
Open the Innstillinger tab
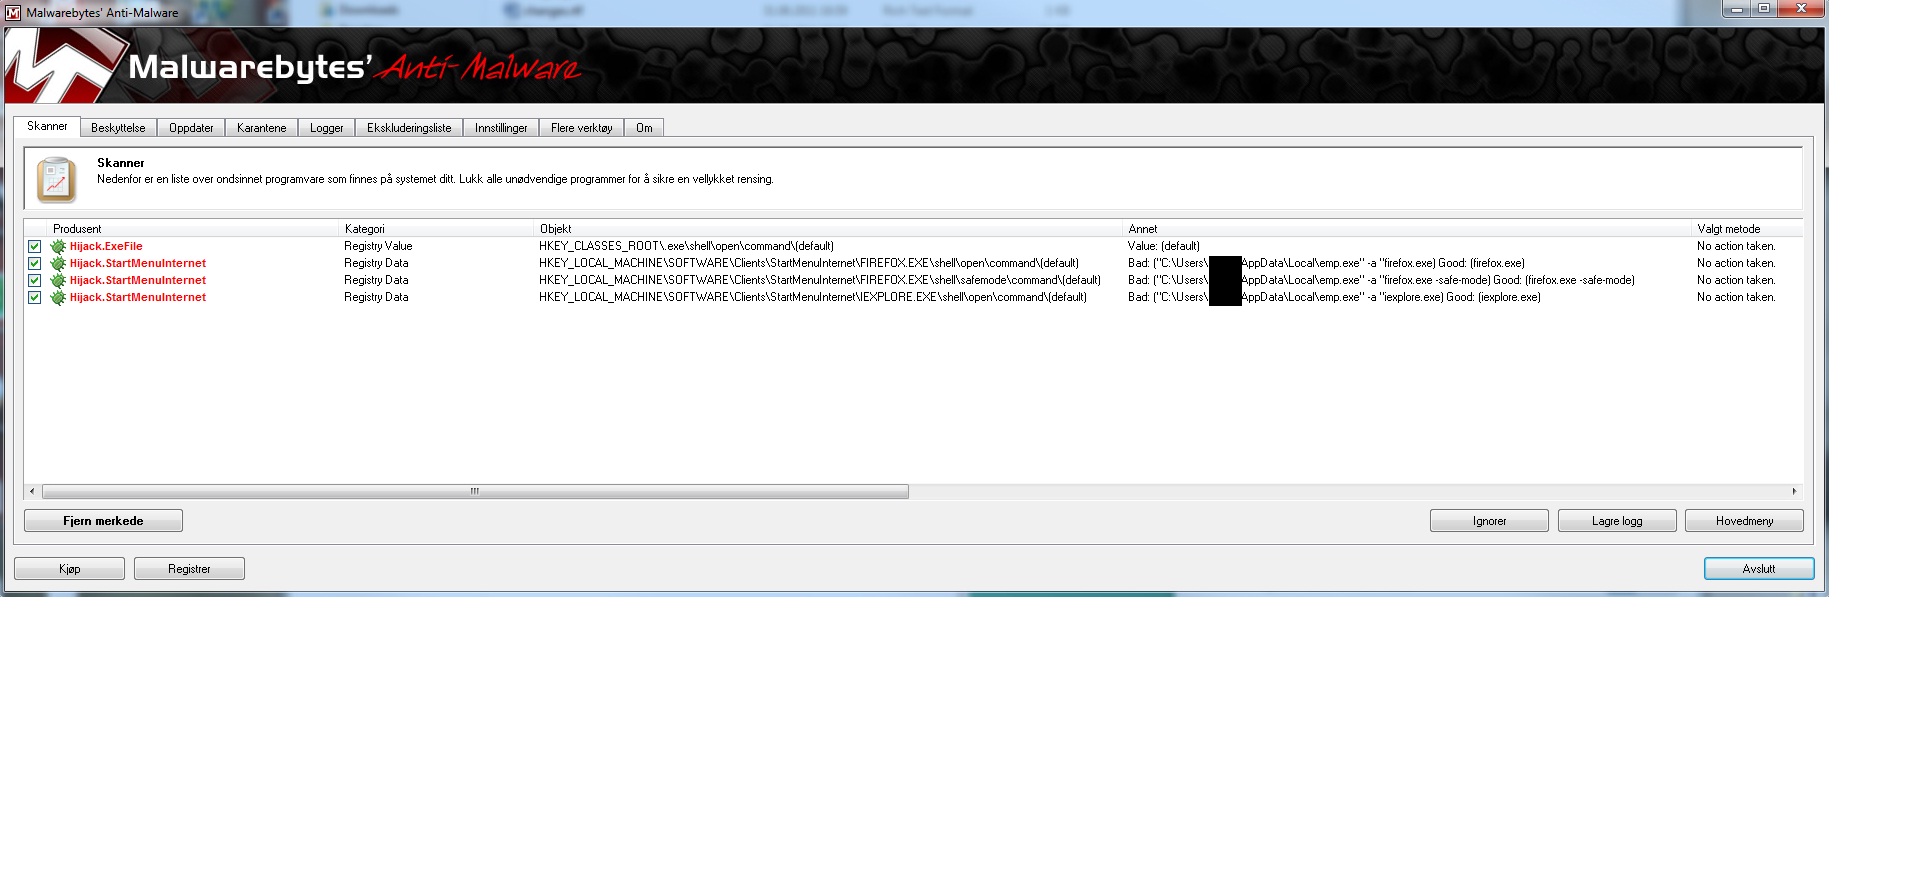click(x=501, y=128)
